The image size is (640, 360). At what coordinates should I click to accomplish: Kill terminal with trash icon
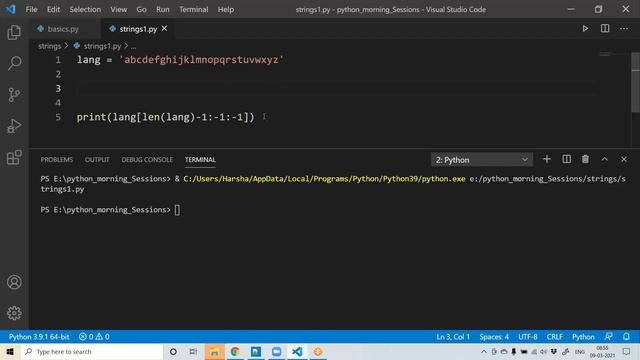pyautogui.click(x=585, y=159)
